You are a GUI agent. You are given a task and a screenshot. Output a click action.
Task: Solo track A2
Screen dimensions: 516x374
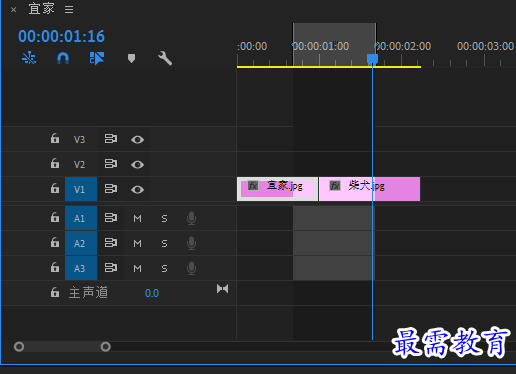[164, 244]
